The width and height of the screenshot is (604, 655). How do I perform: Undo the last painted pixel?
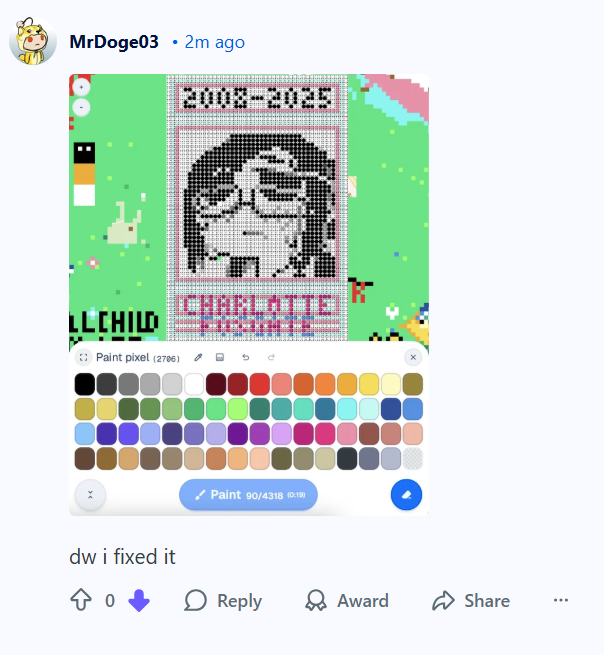(x=246, y=357)
